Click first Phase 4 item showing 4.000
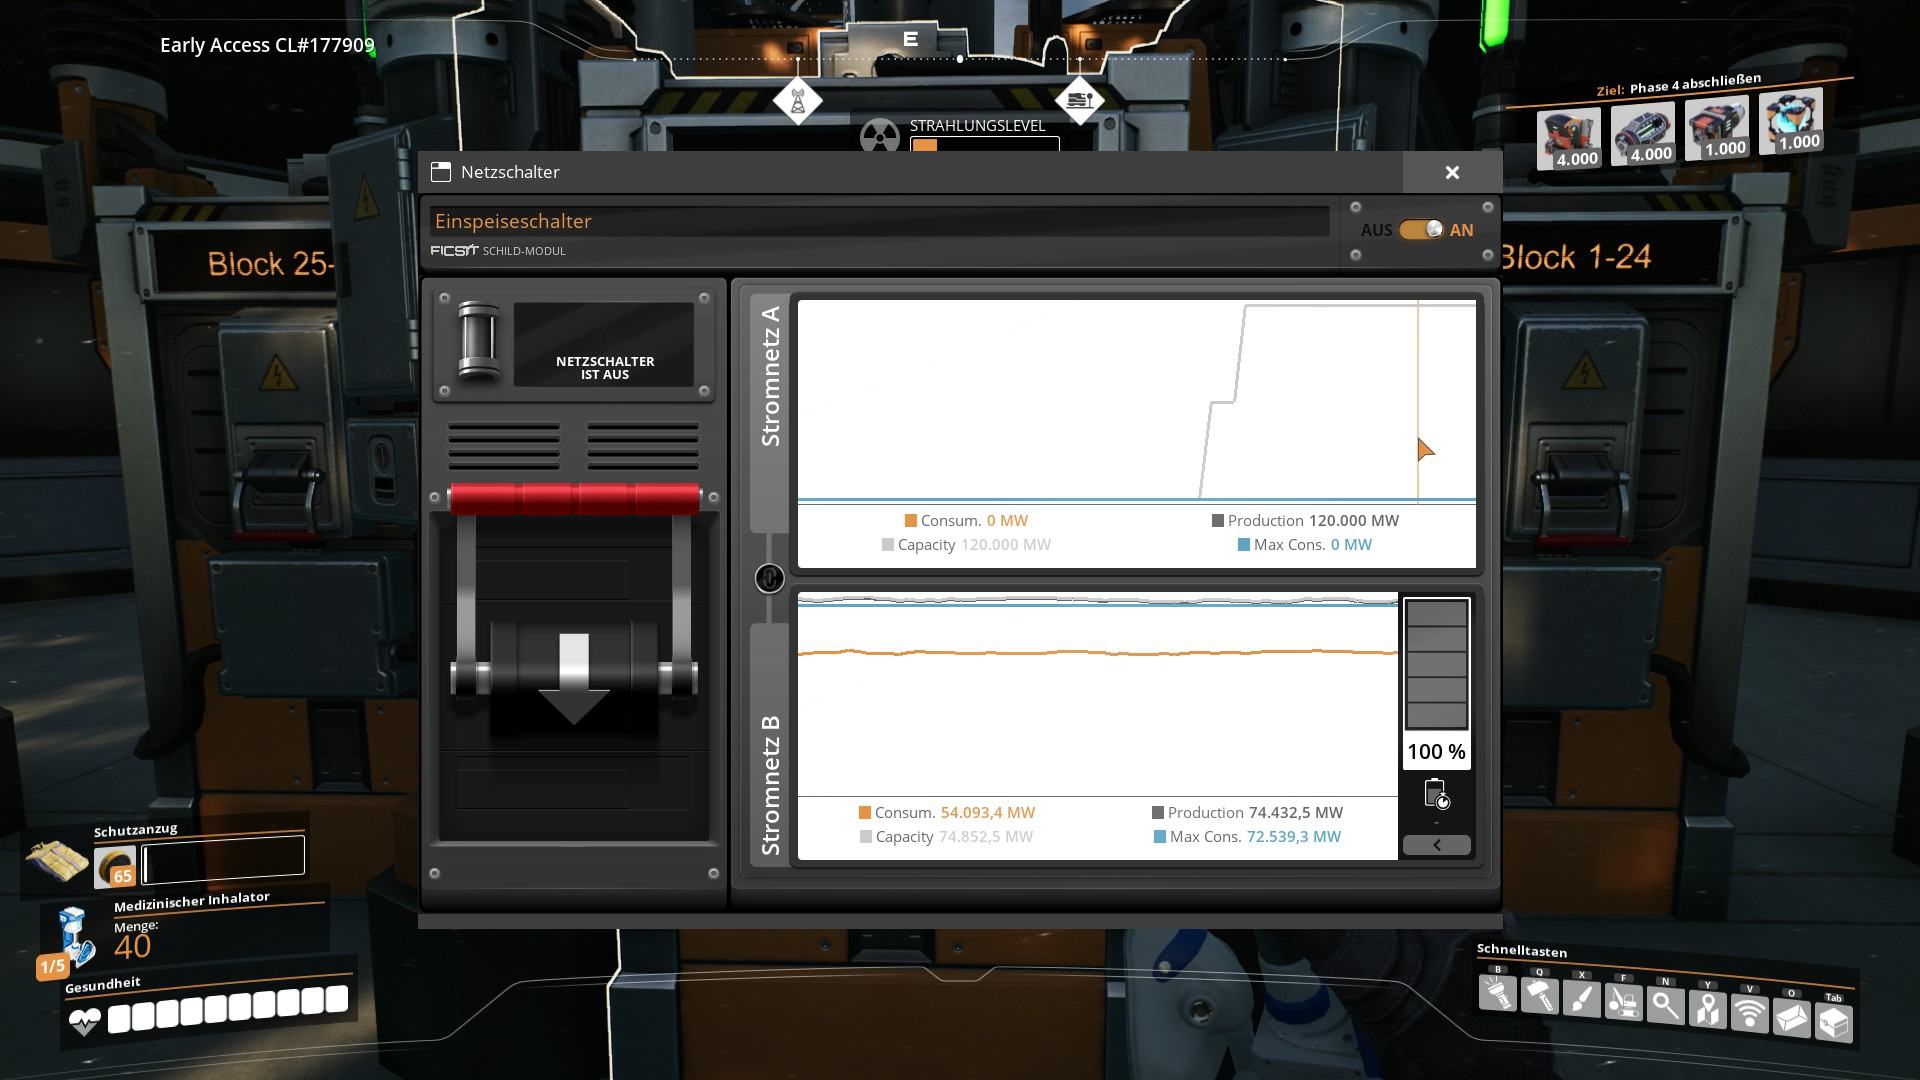 pos(1568,139)
